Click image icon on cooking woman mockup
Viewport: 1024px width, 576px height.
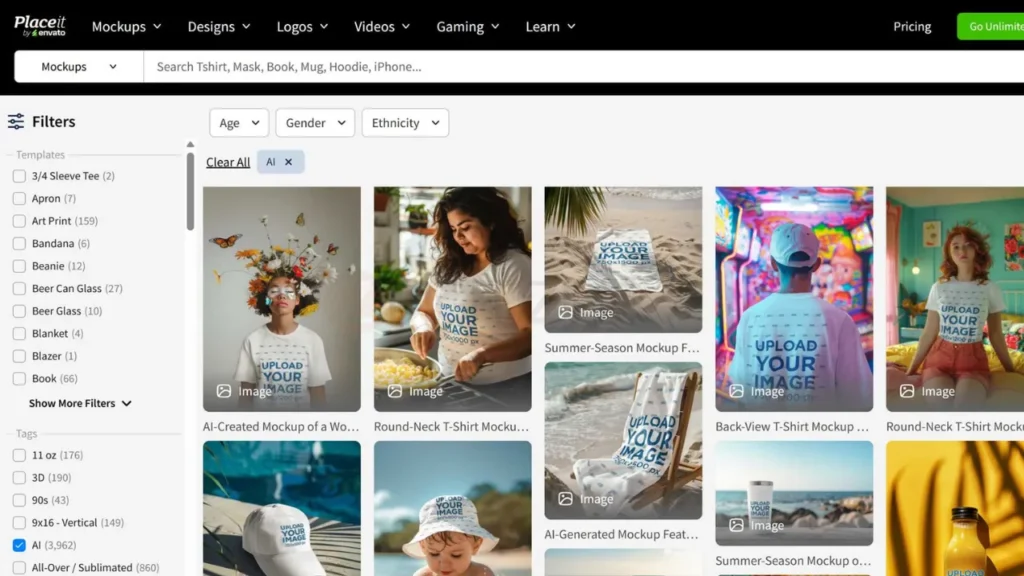click(x=395, y=391)
